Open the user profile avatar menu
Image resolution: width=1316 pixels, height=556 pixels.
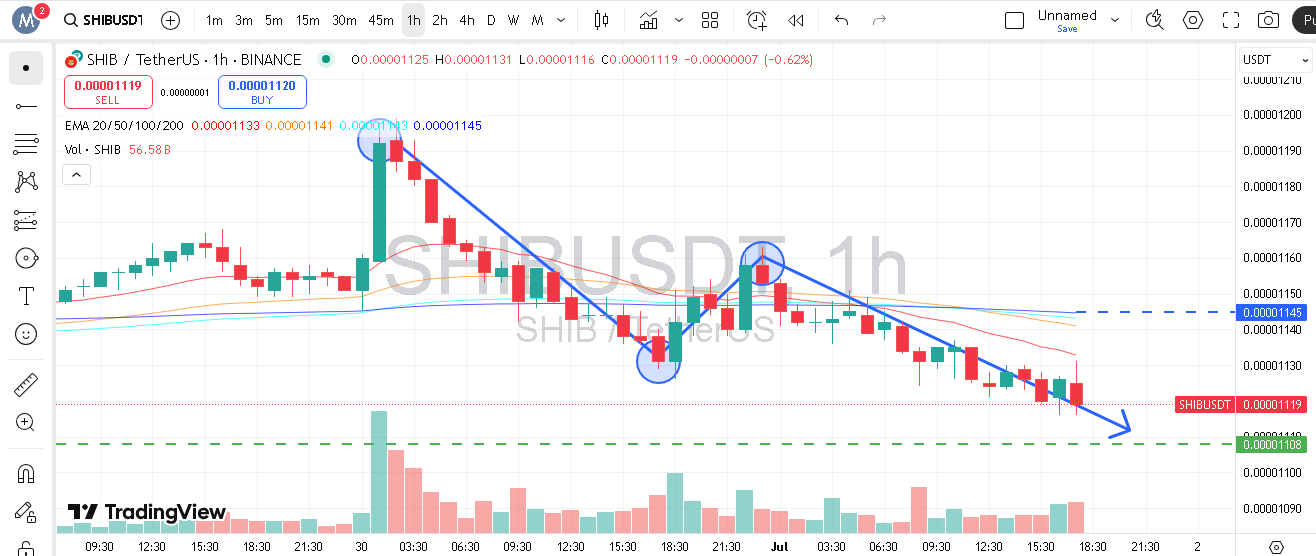27,19
